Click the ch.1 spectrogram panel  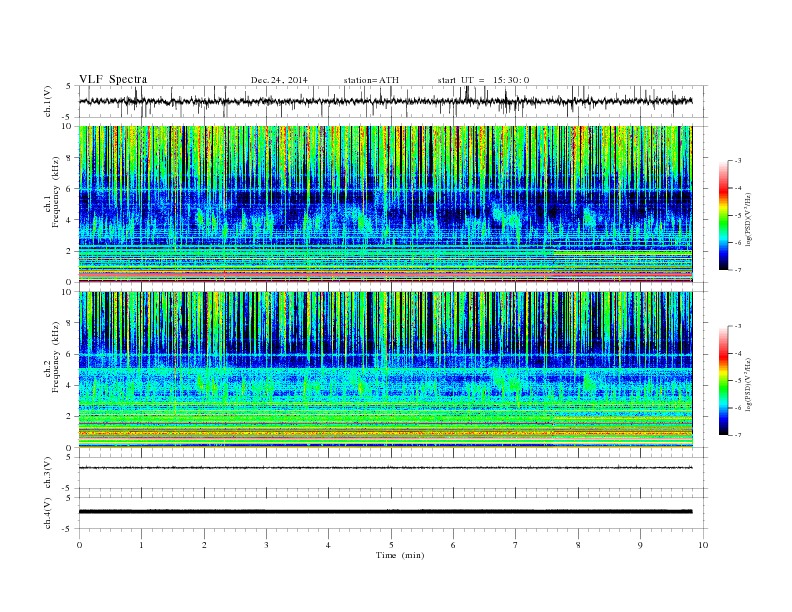coord(385,204)
